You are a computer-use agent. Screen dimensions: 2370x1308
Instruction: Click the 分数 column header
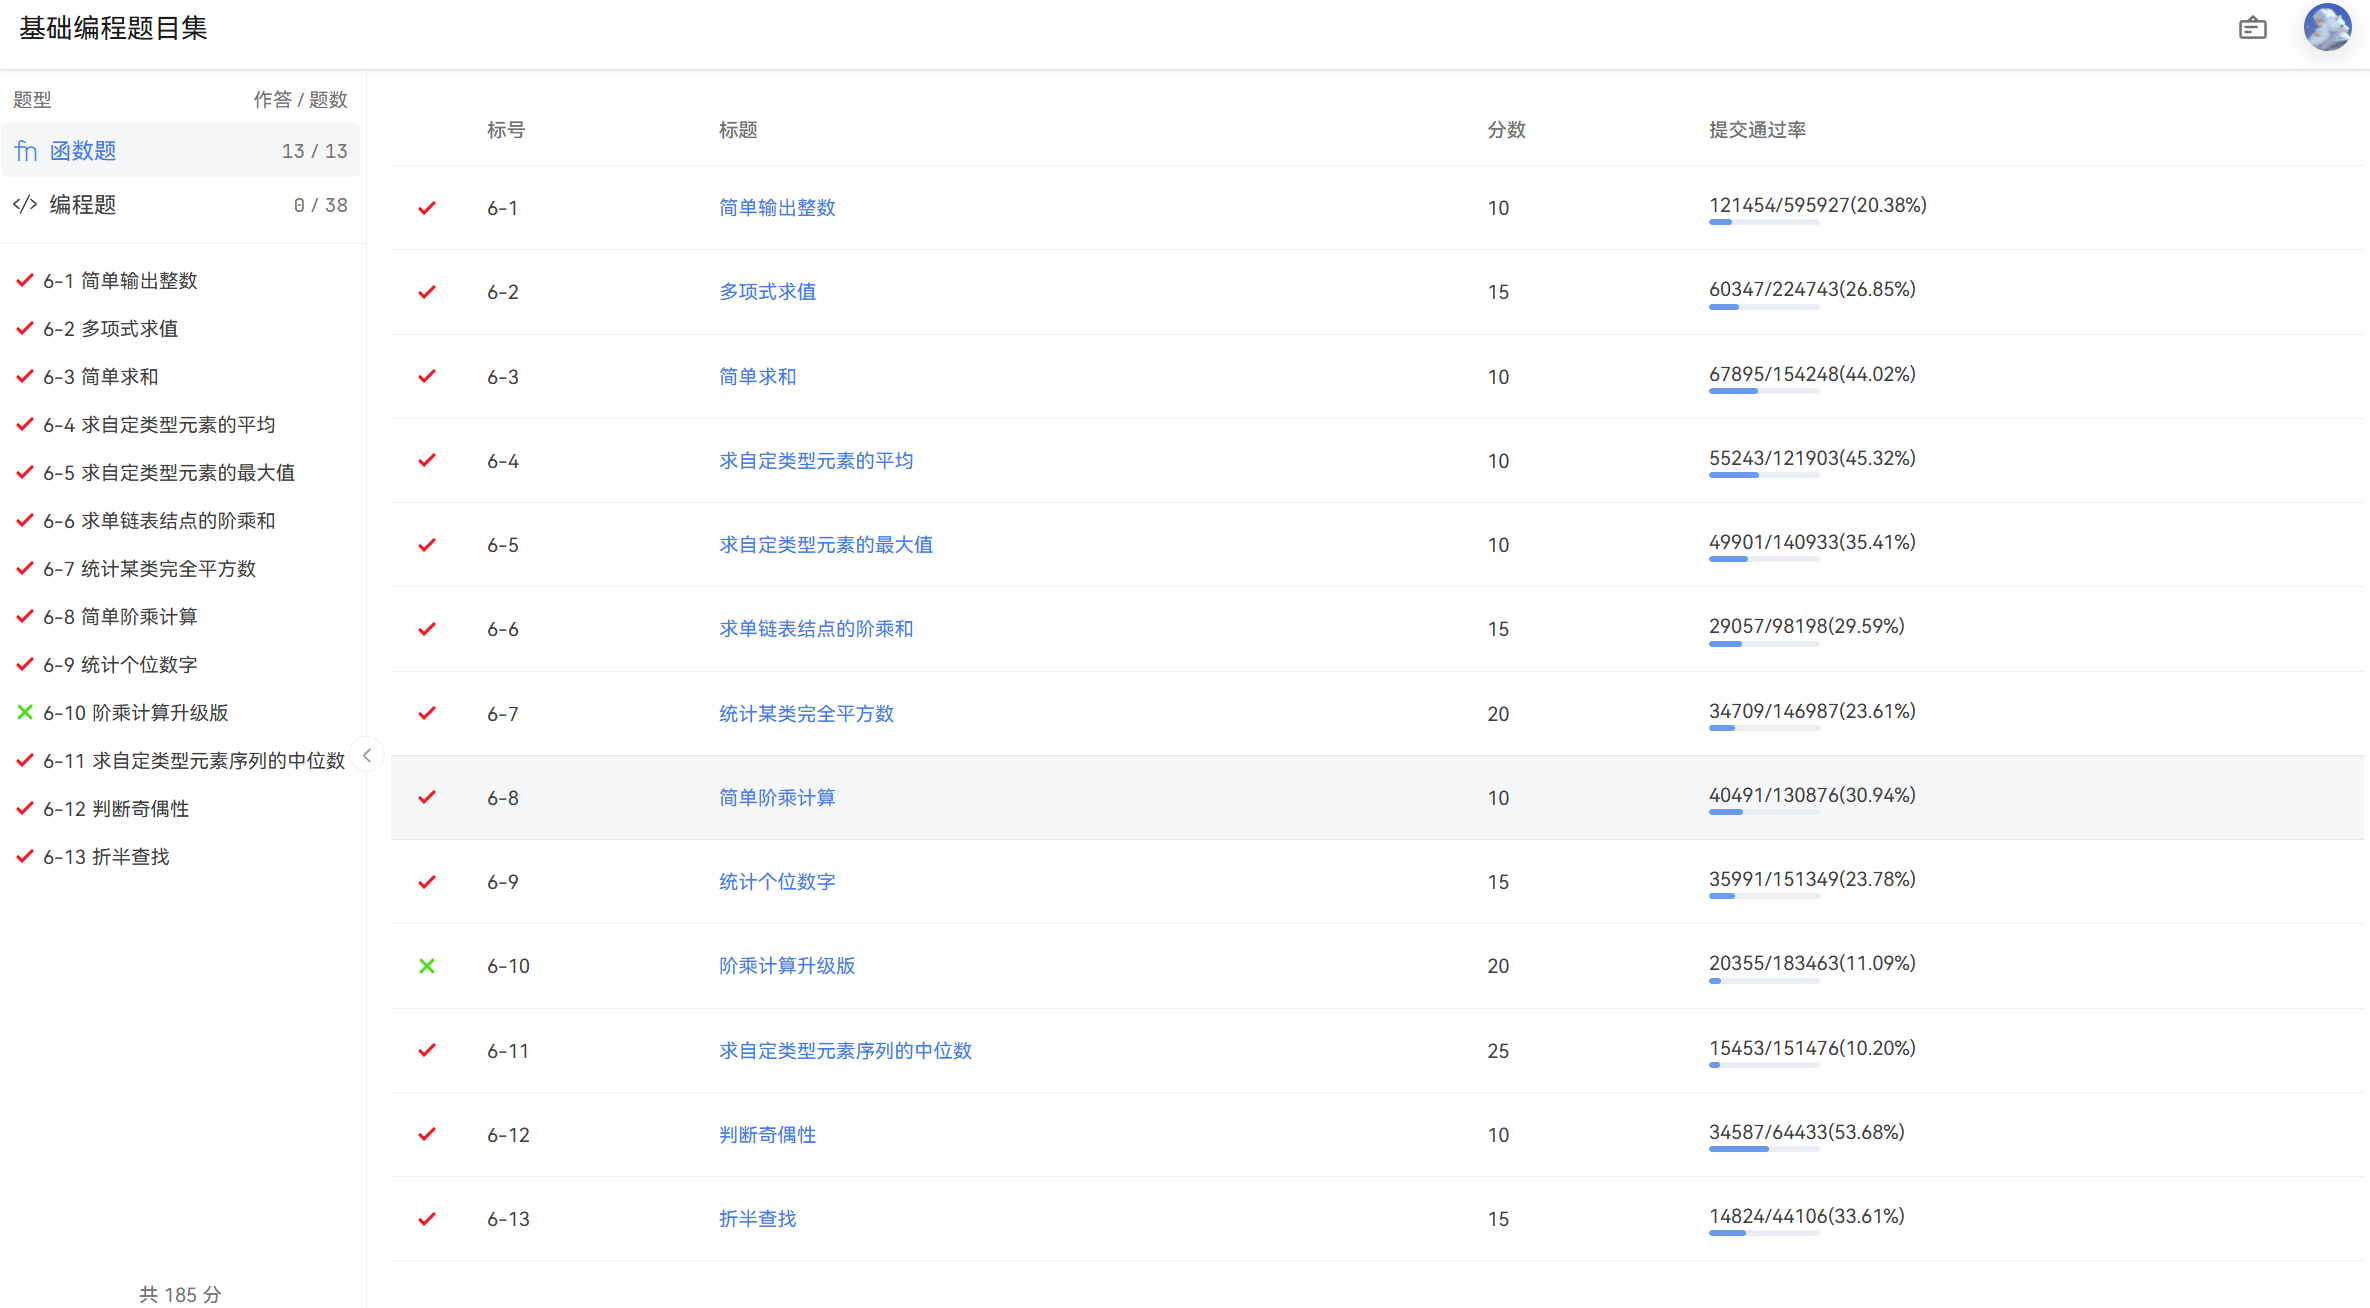tap(1506, 130)
